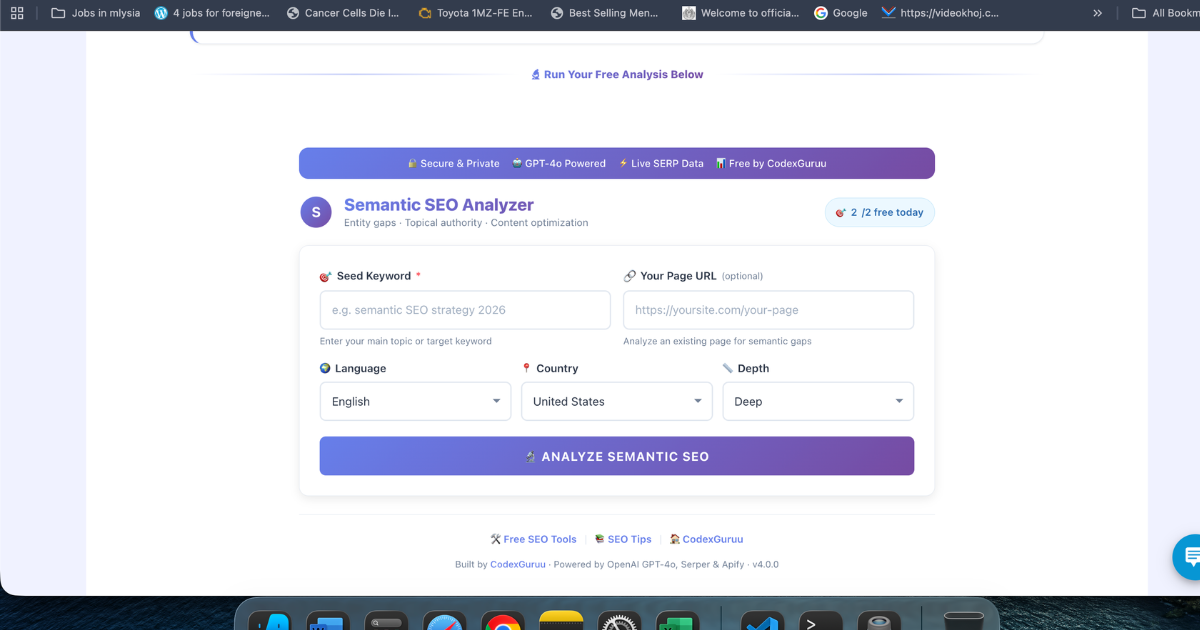Image resolution: width=1200 pixels, height=630 pixels.
Task: Click the '2 /2 free today' usage badge
Action: click(880, 212)
